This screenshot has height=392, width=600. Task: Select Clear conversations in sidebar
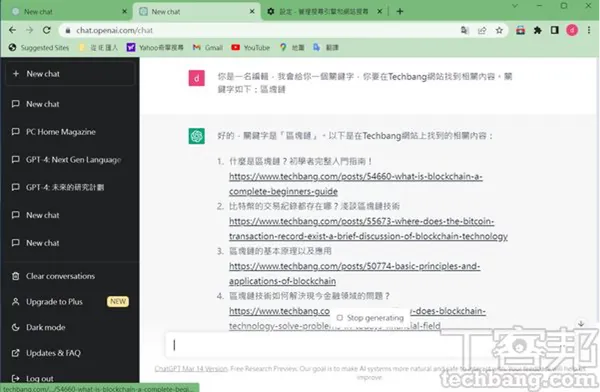(70, 276)
